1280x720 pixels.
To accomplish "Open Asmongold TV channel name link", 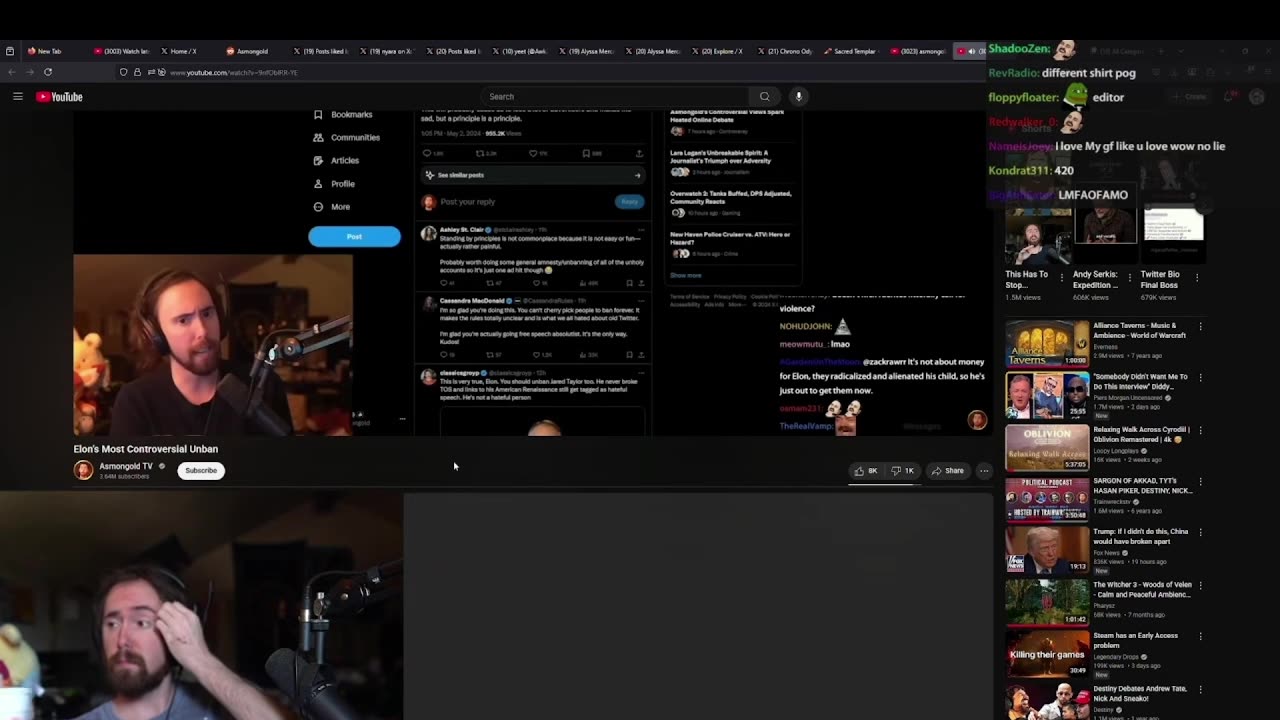I will [126, 466].
